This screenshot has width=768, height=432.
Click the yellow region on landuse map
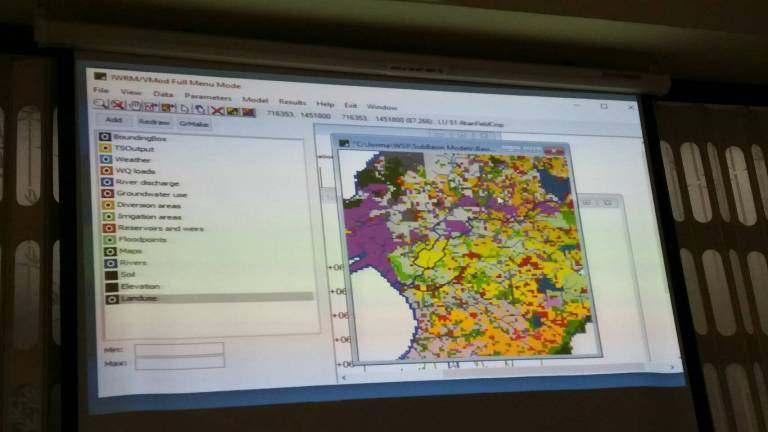coord(430,258)
